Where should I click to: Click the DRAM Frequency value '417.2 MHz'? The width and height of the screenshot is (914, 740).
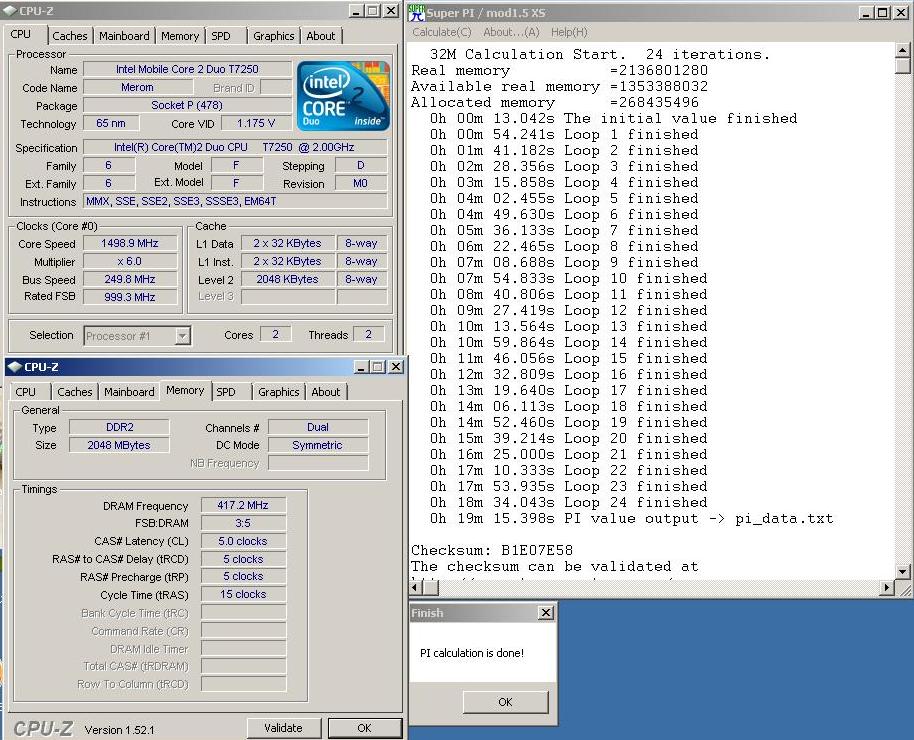(243, 505)
